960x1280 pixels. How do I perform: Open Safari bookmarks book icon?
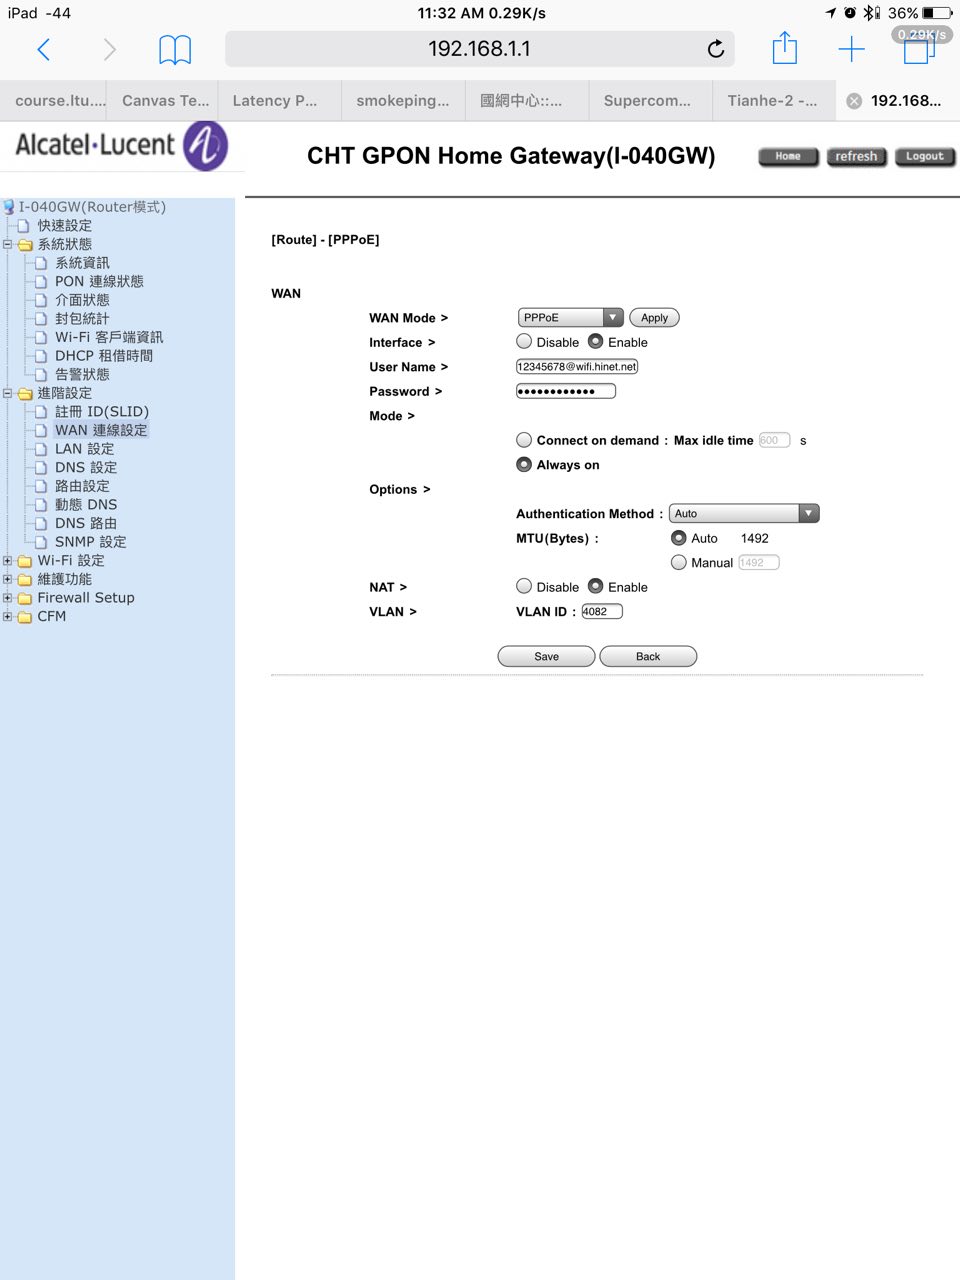coord(175,49)
